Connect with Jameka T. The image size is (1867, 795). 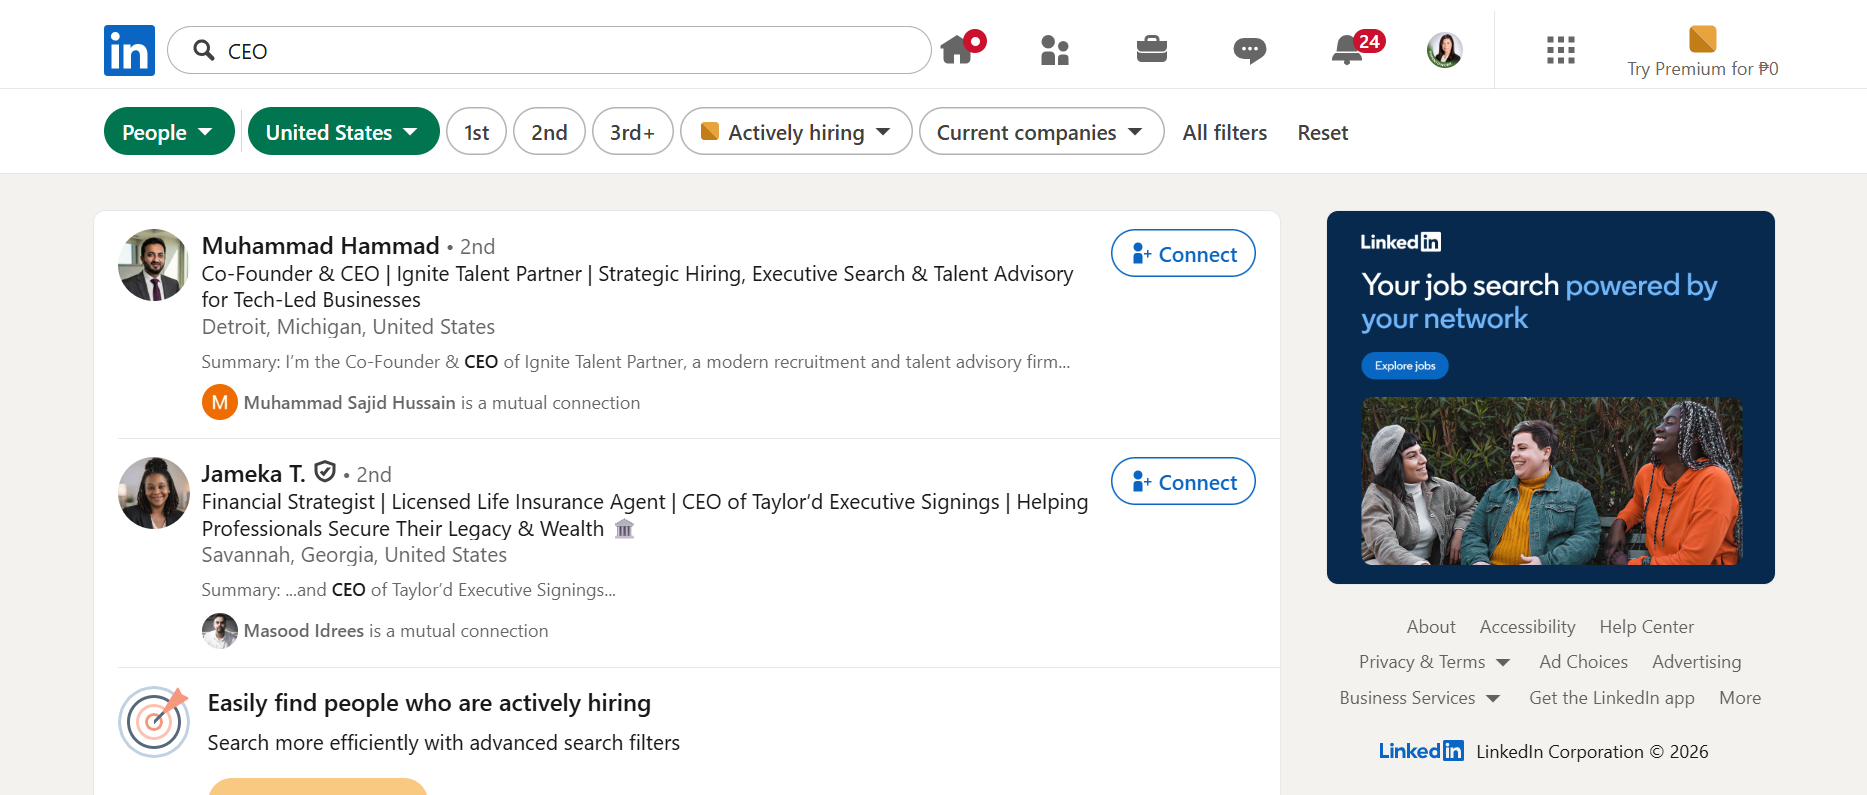tap(1183, 482)
